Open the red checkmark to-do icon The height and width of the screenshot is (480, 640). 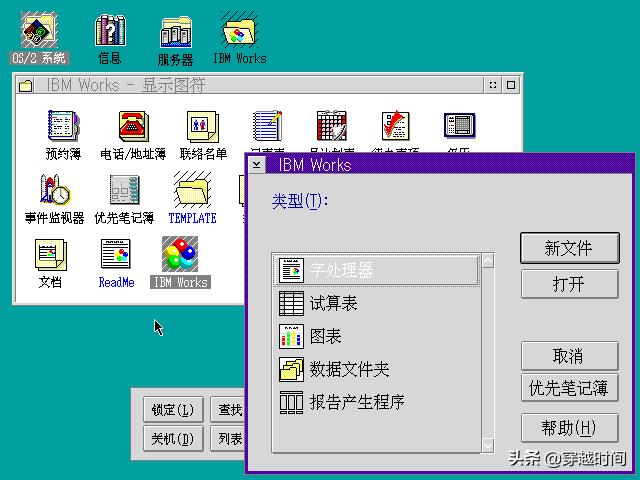coord(395,126)
